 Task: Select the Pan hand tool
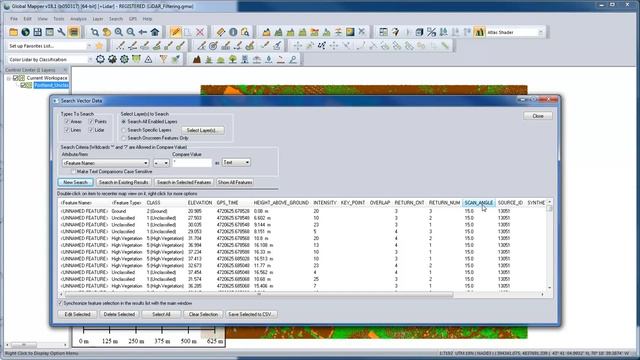(x=107, y=32)
